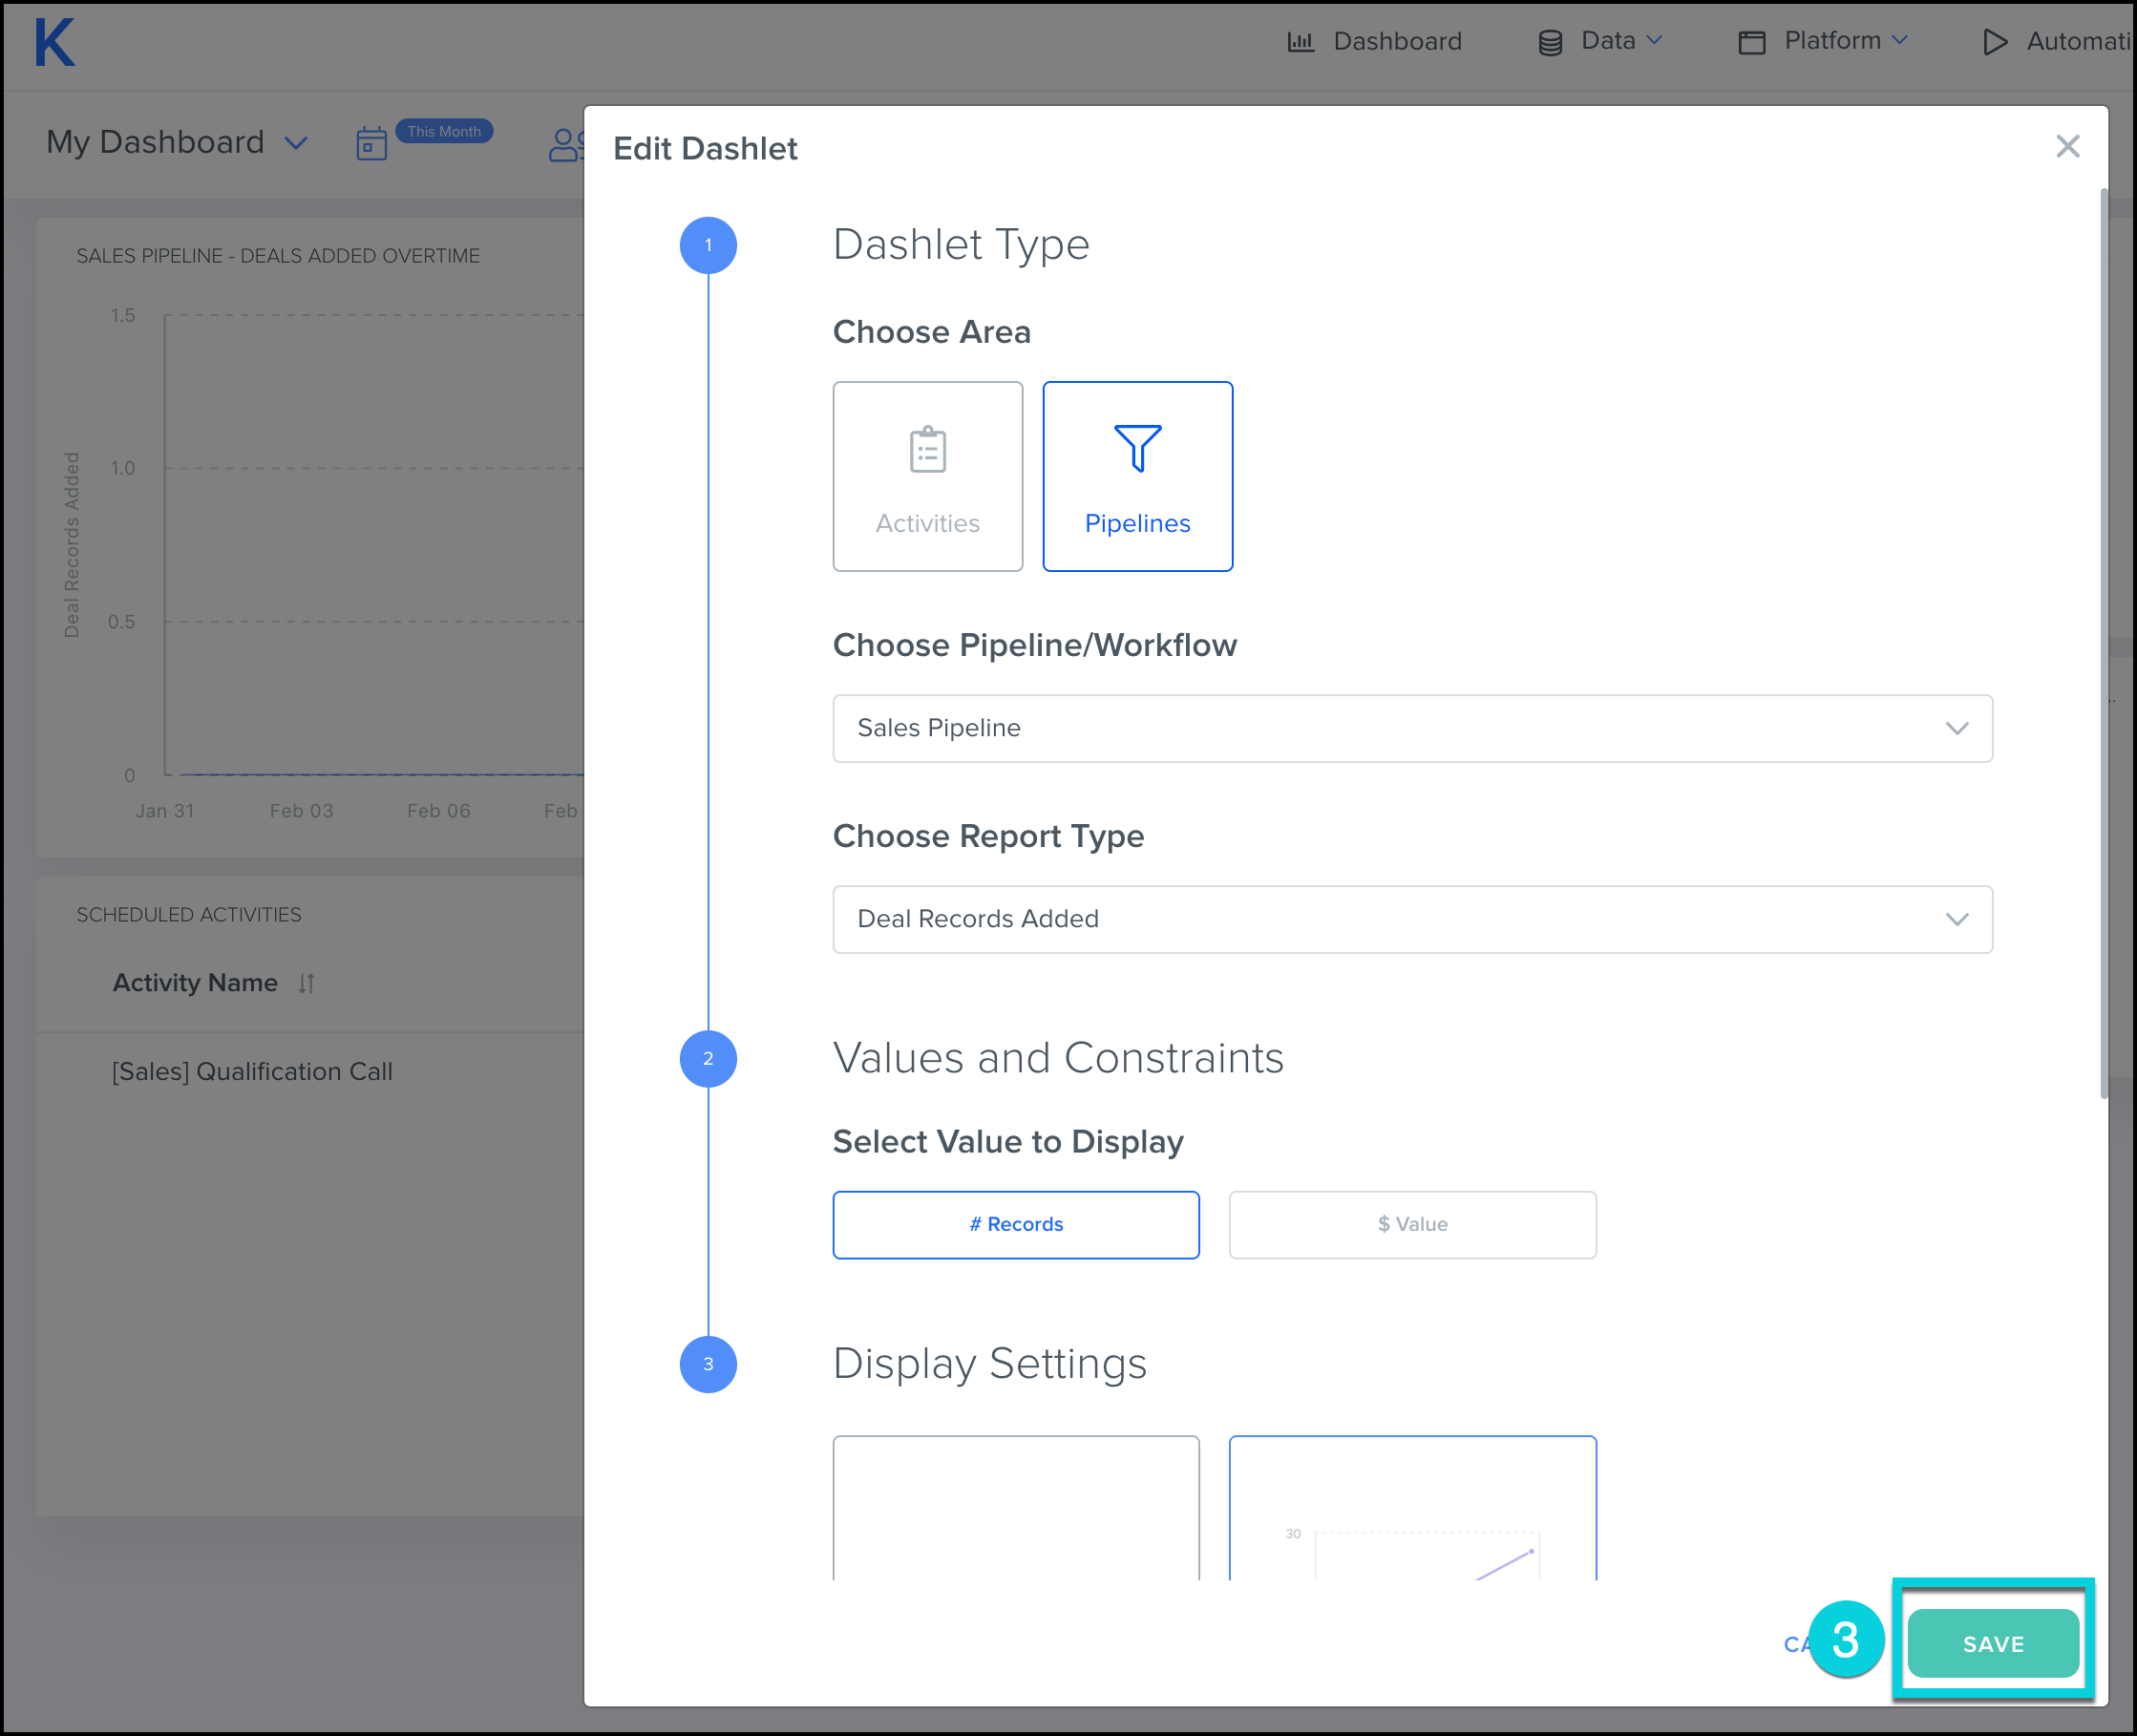Select the Activities clipboard area
The height and width of the screenshot is (1736, 2137).
click(927, 476)
